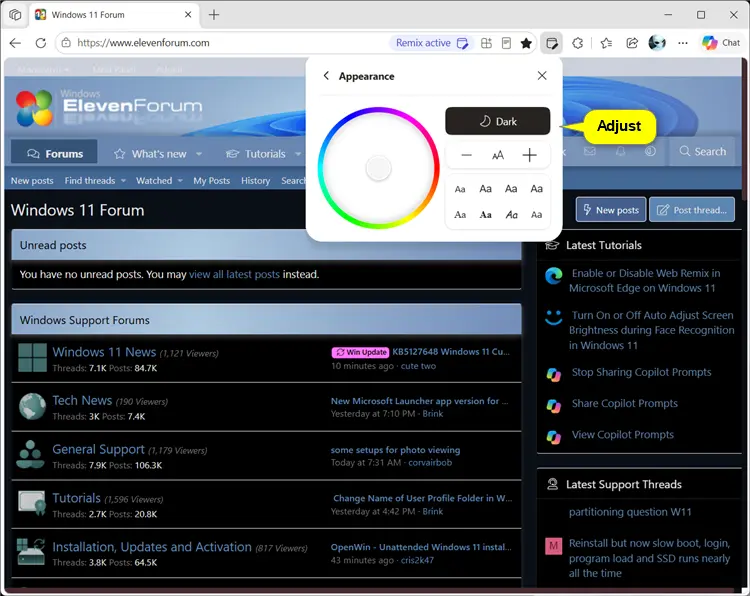The image size is (750, 596).
Task: Open partitioning question W11 thread
Action: tap(630, 512)
